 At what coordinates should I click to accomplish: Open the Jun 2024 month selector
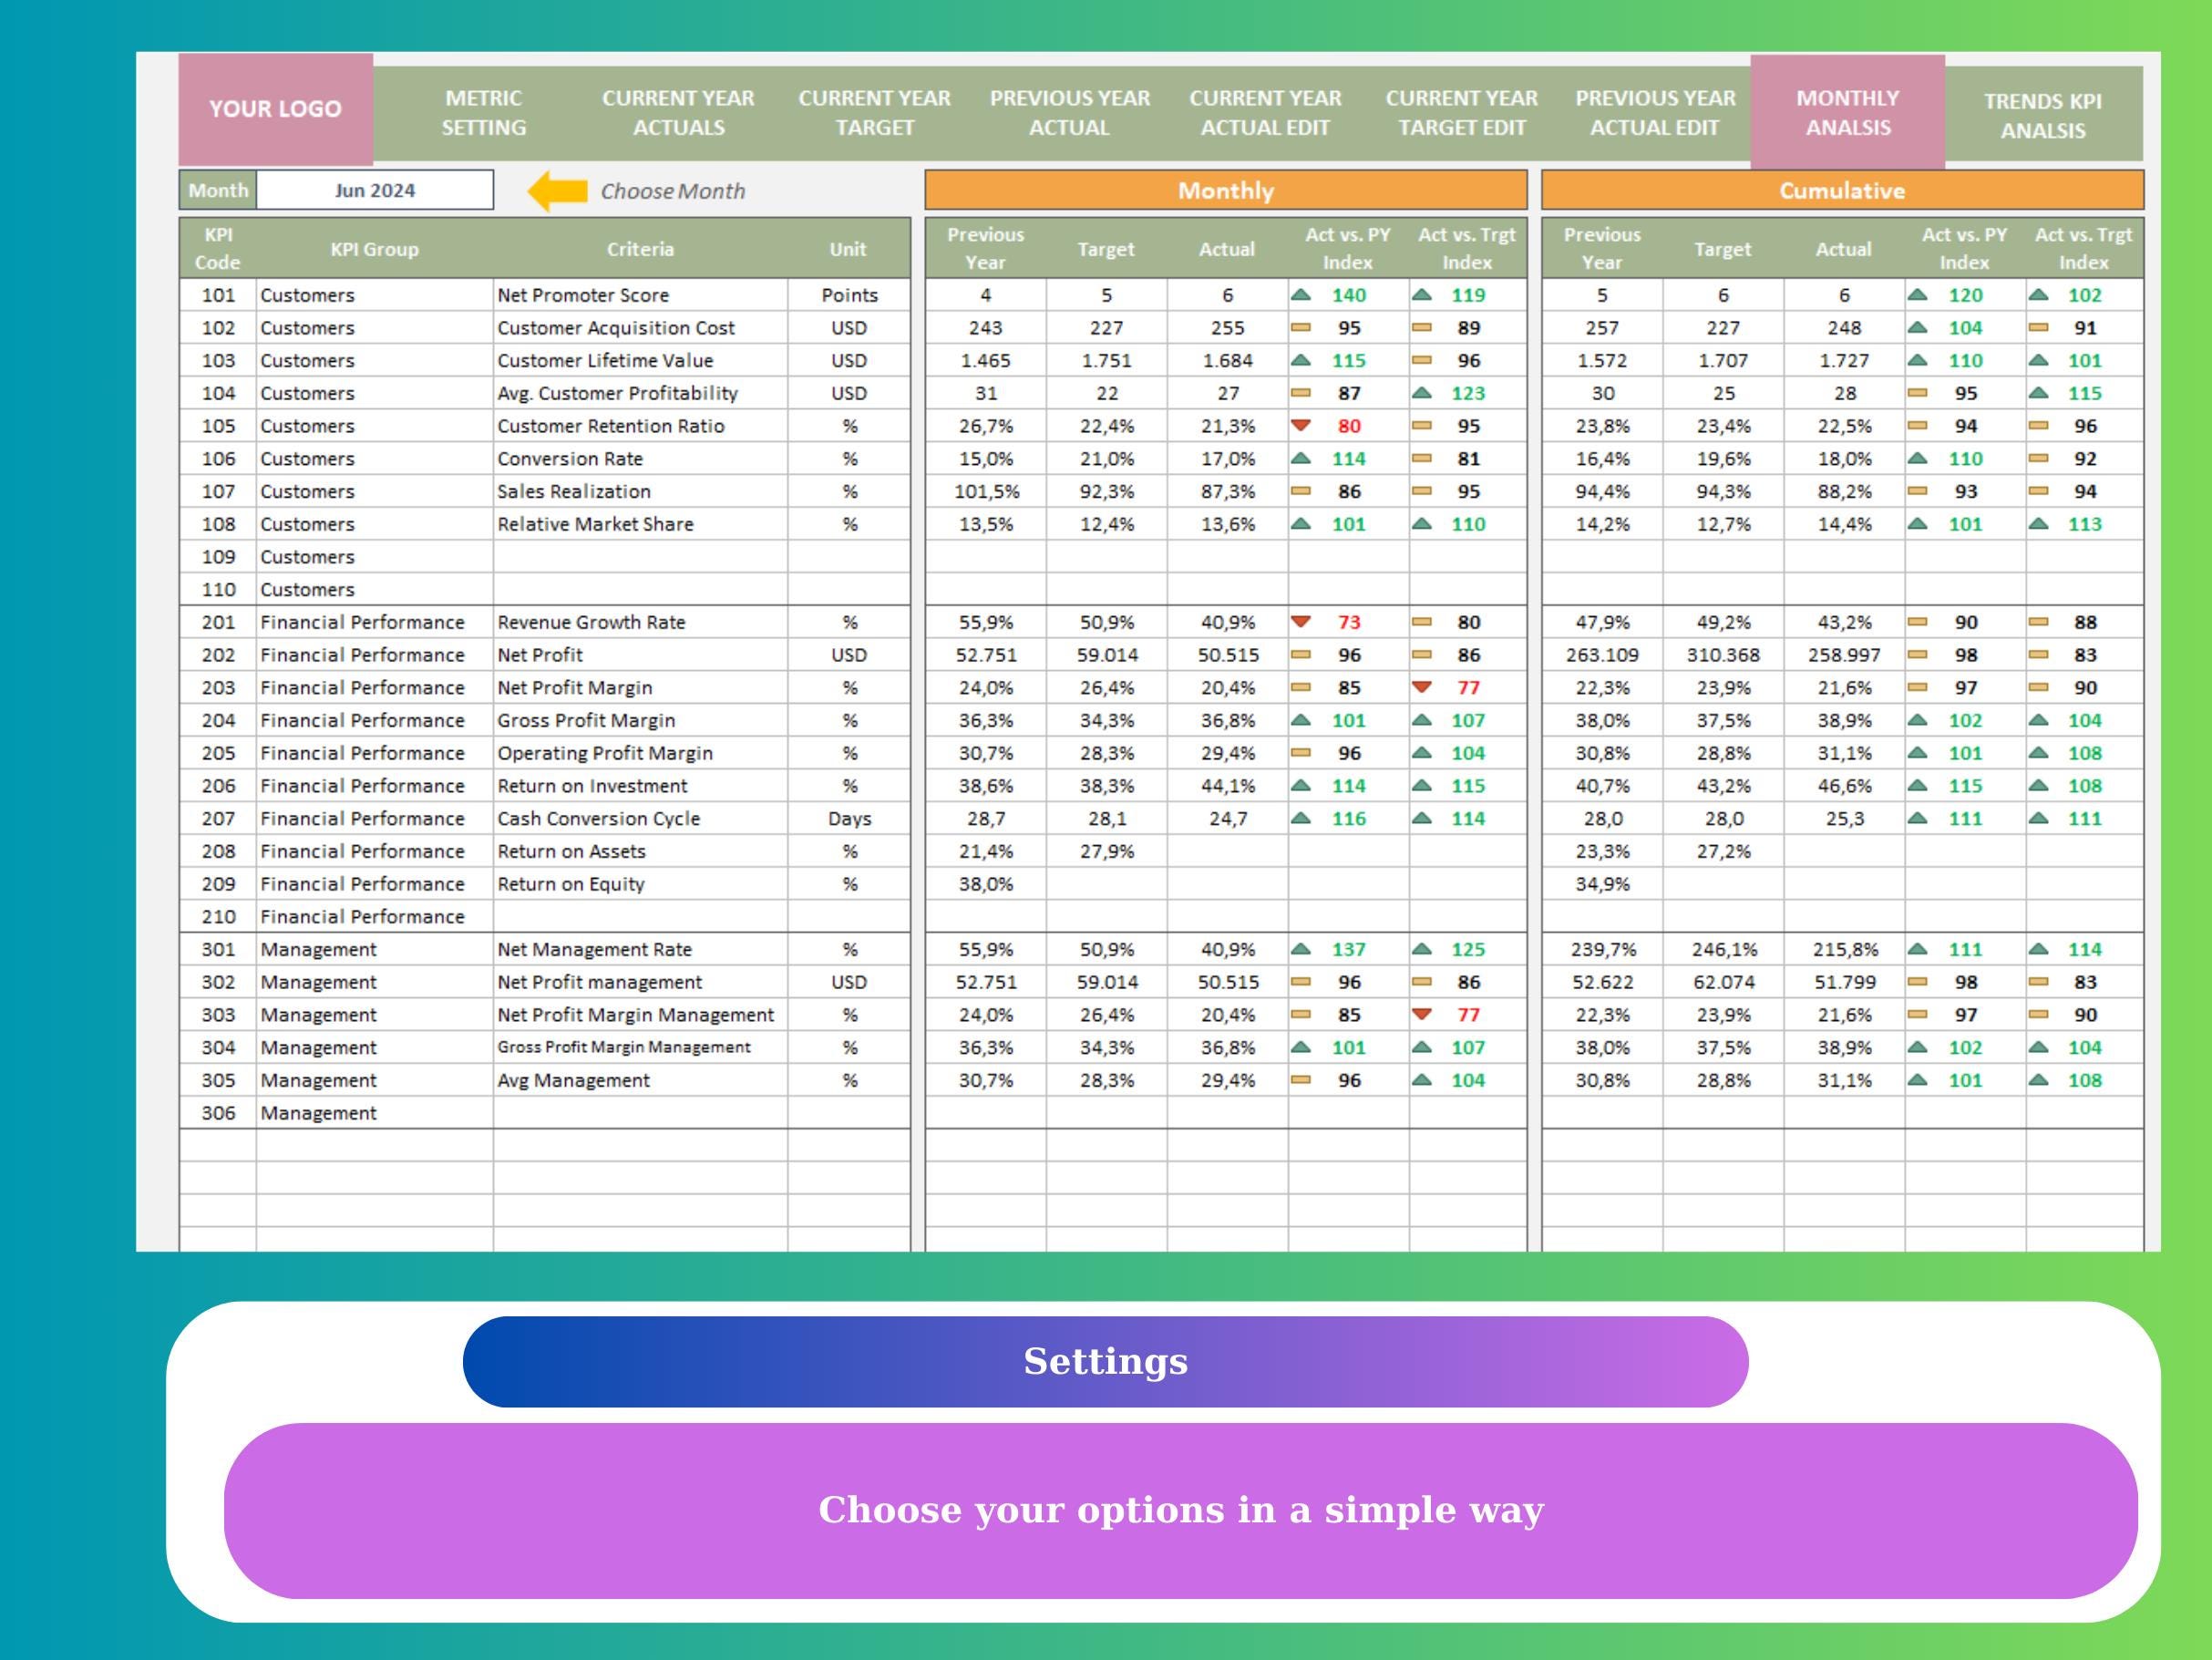(375, 190)
